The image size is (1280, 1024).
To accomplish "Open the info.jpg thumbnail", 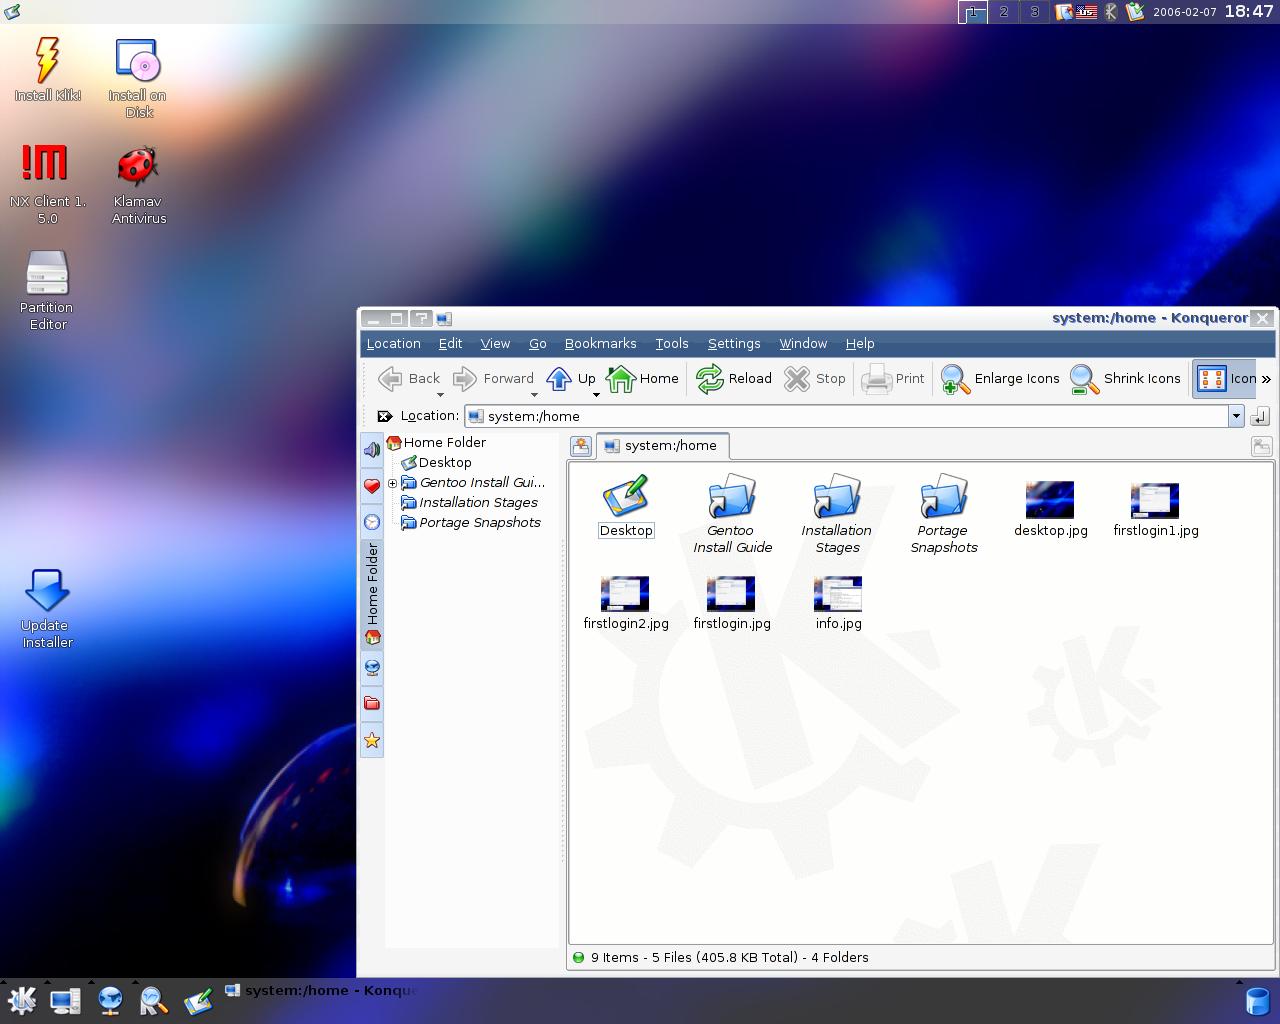I will click(838, 603).
